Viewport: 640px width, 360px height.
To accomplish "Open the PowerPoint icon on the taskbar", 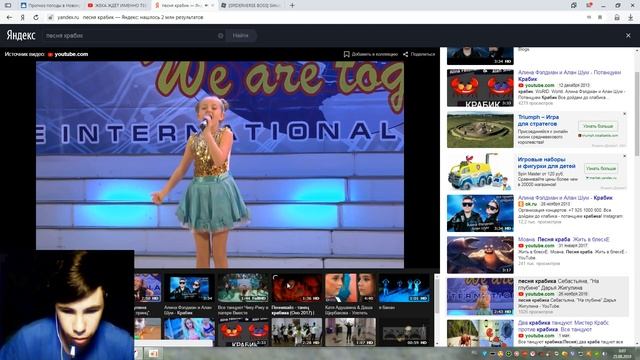I will click(153, 353).
